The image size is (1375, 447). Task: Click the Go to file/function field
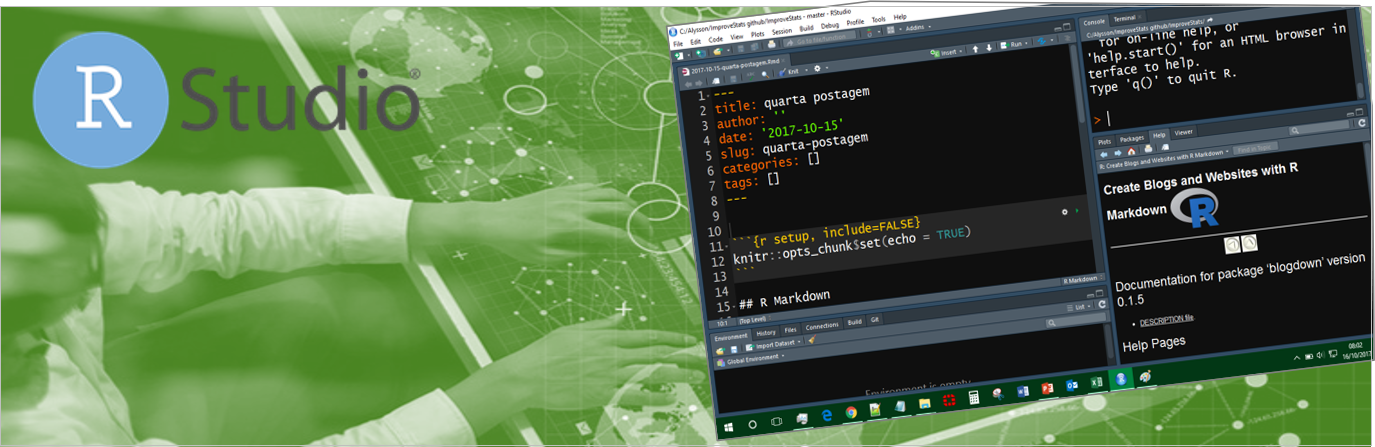819,39
